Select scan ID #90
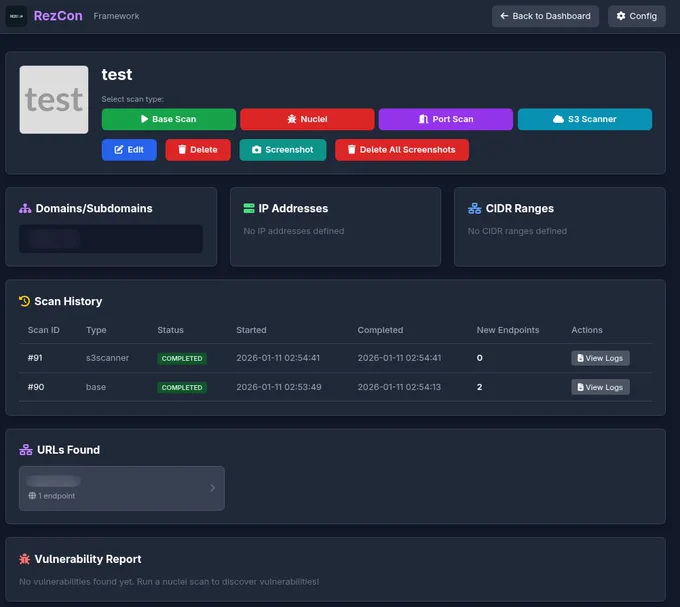 tap(36, 387)
